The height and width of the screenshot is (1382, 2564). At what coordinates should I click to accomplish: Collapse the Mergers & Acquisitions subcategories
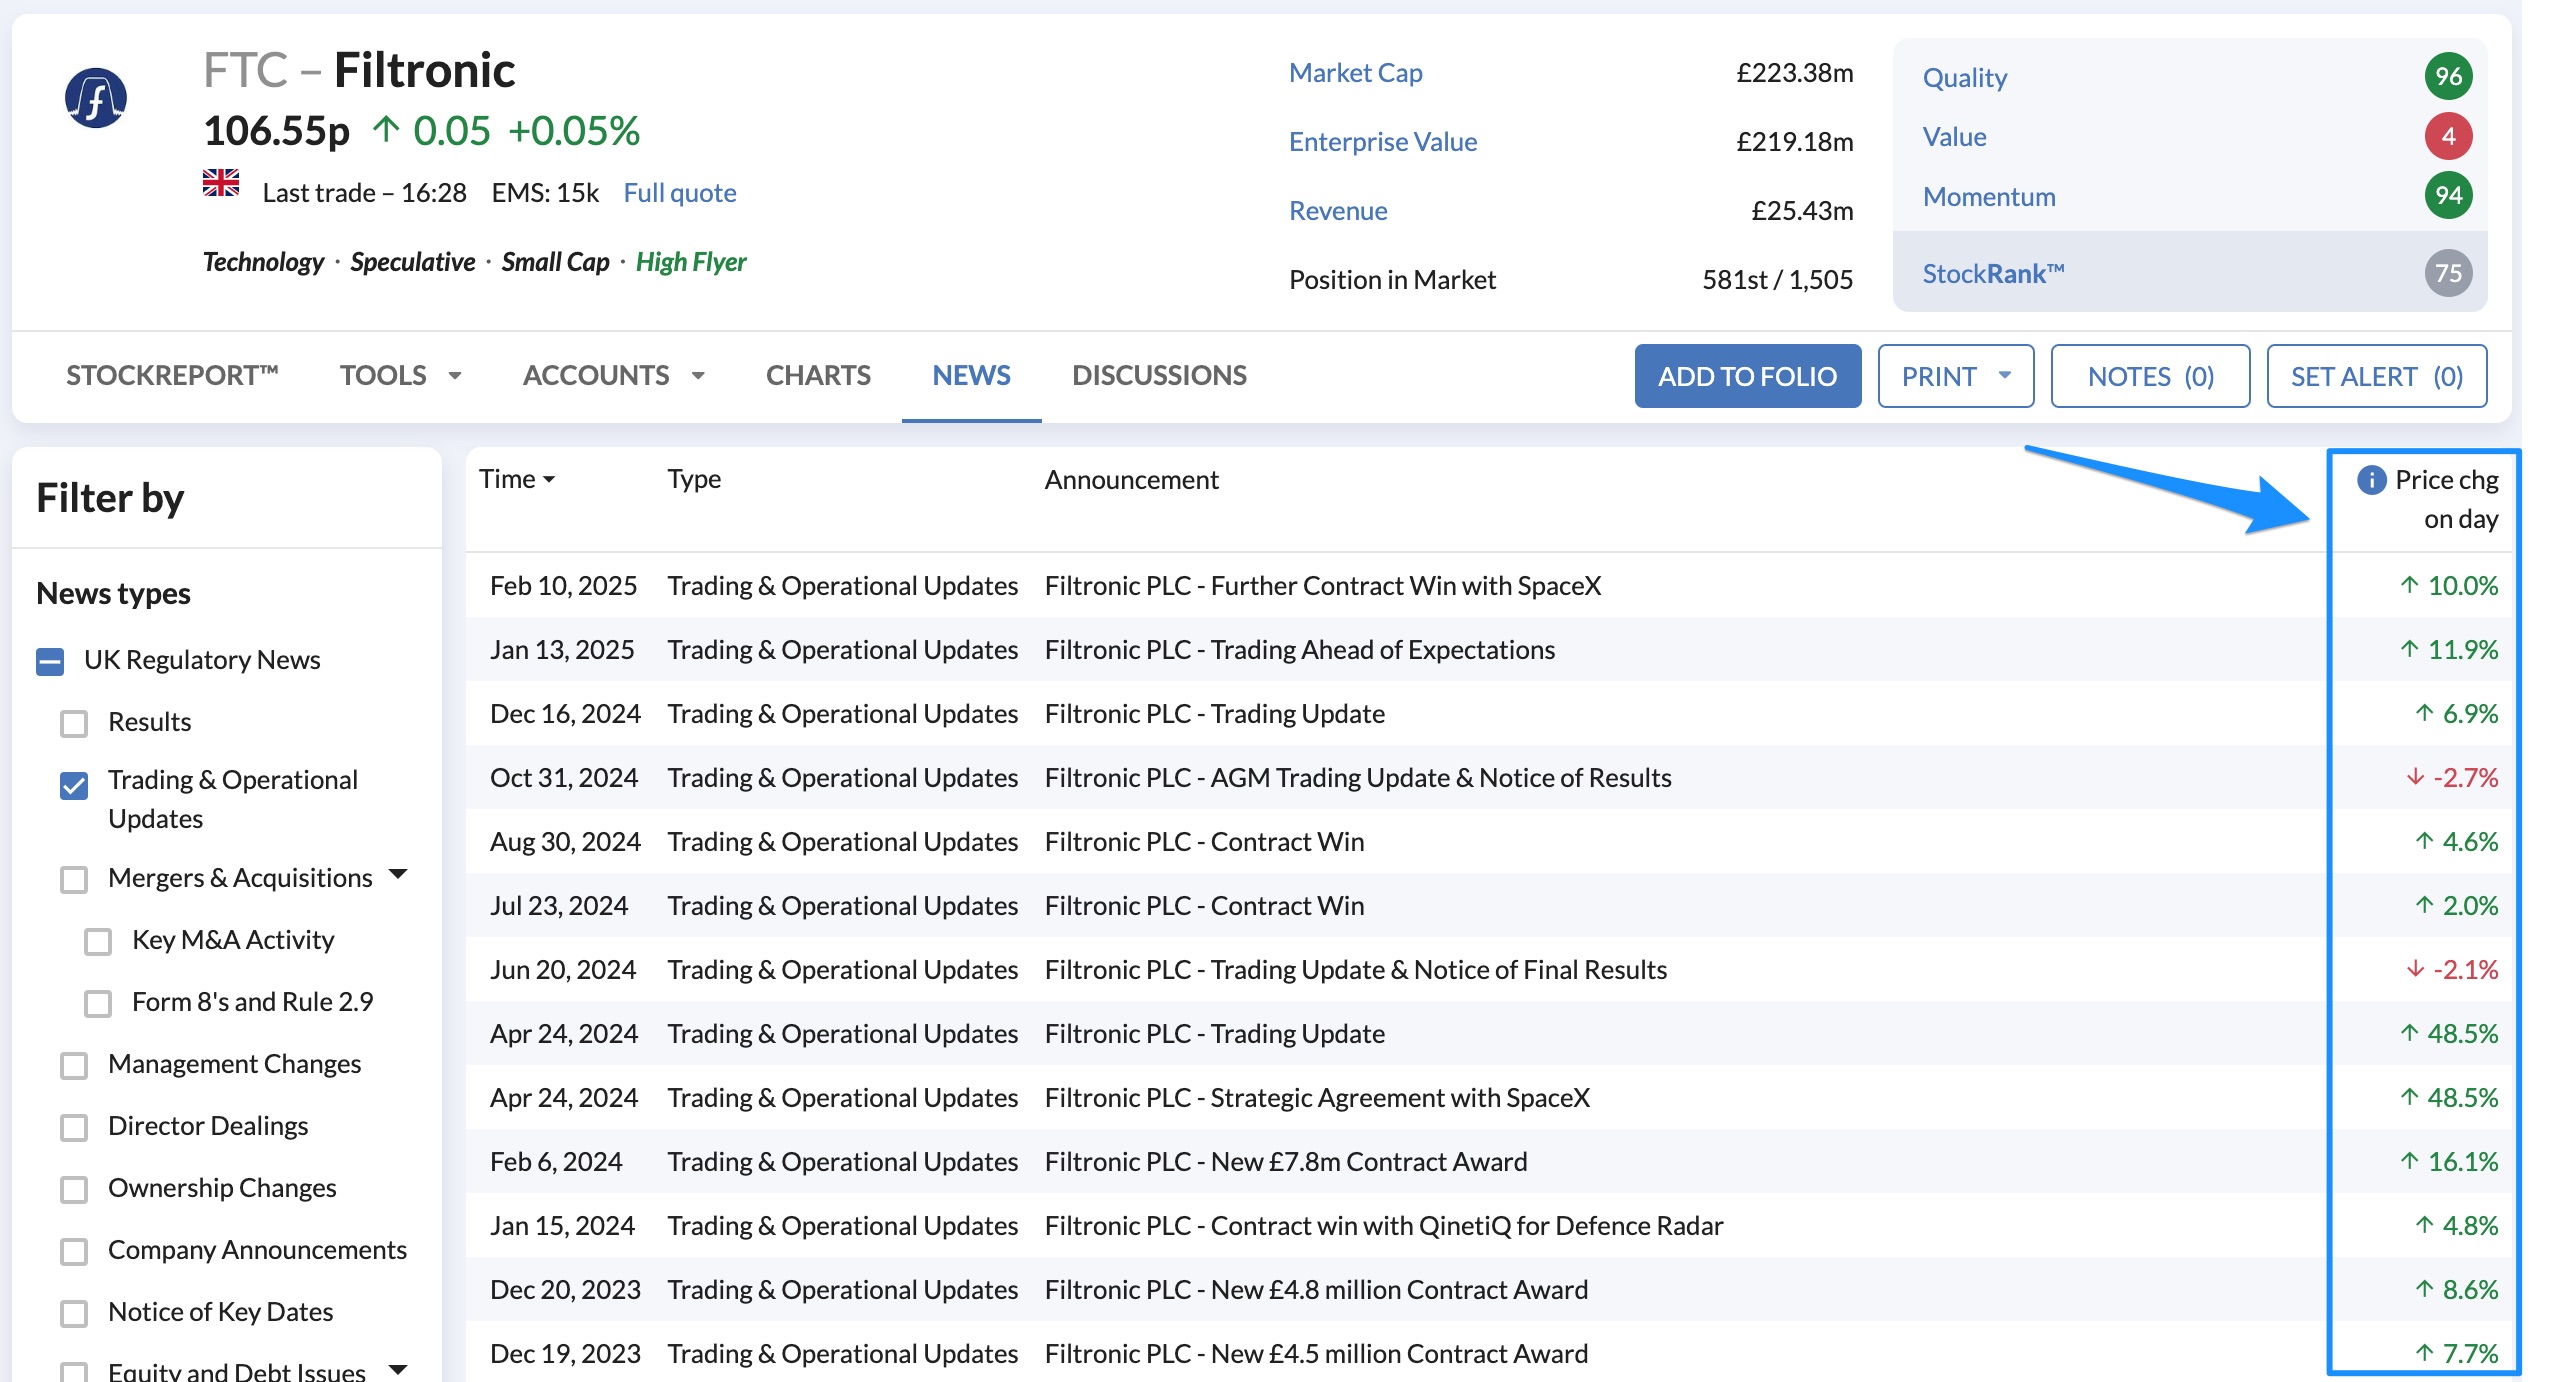click(398, 875)
